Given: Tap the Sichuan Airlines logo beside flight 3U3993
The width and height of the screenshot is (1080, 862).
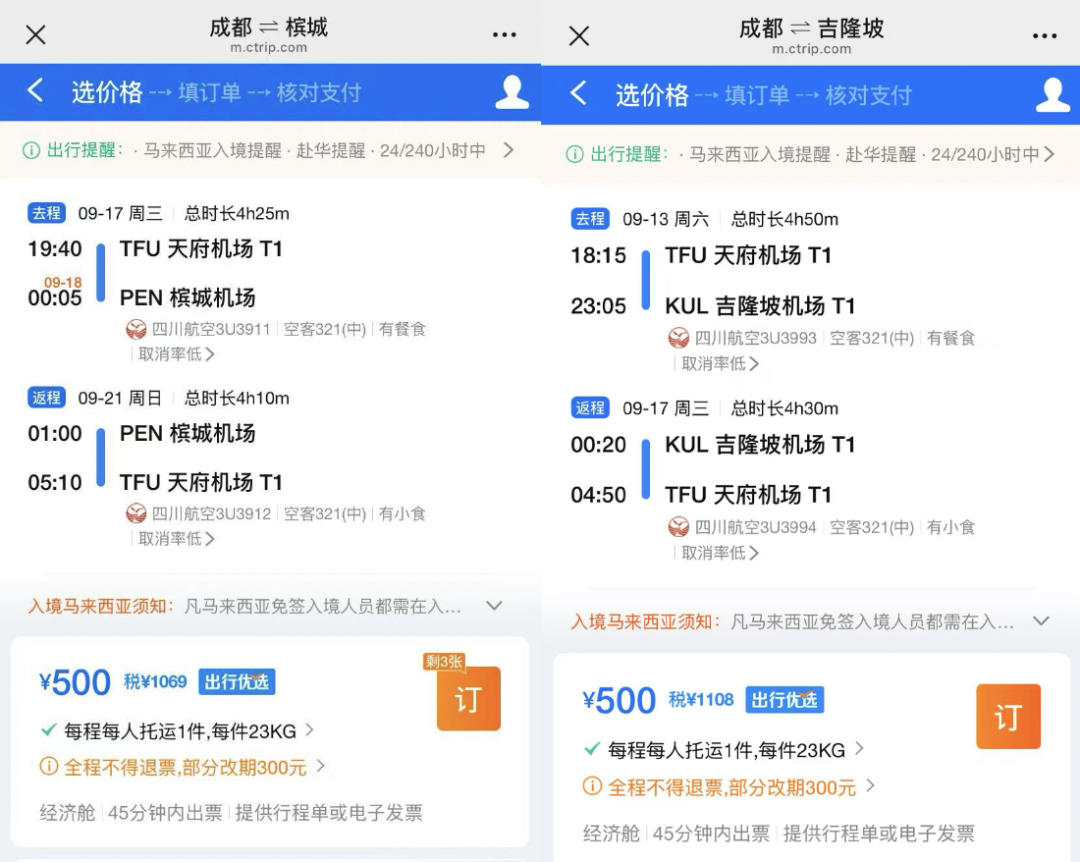Looking at the screenshot, I should [678, 338].
